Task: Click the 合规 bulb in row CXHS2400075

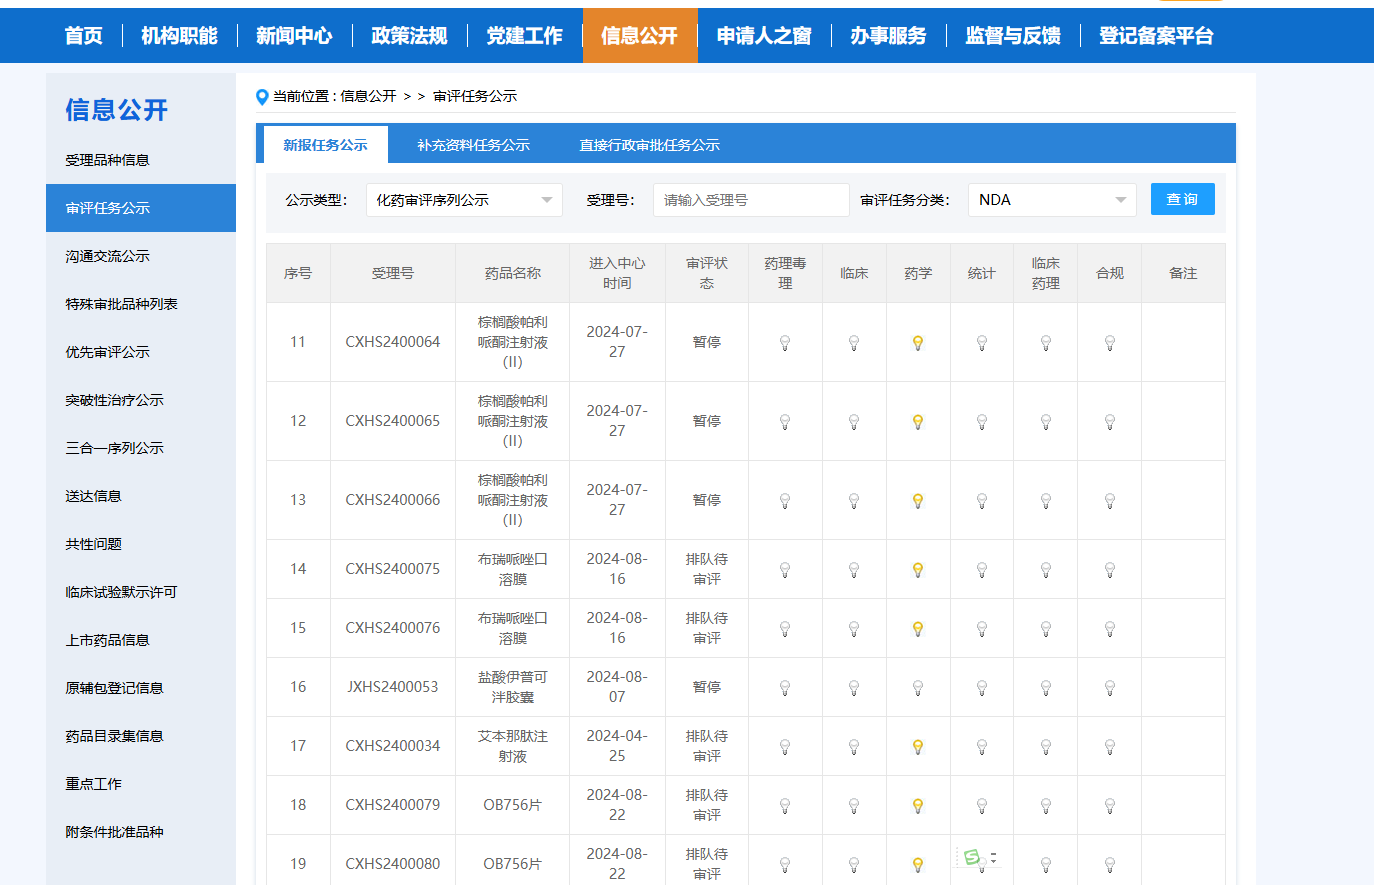Action: [1110, 570]
